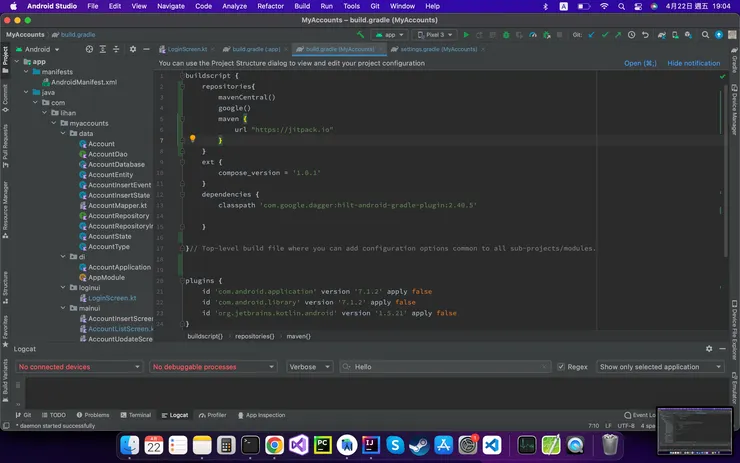Open the Refactor menu
Screen dimensions: 740x463
click(270, 6)
